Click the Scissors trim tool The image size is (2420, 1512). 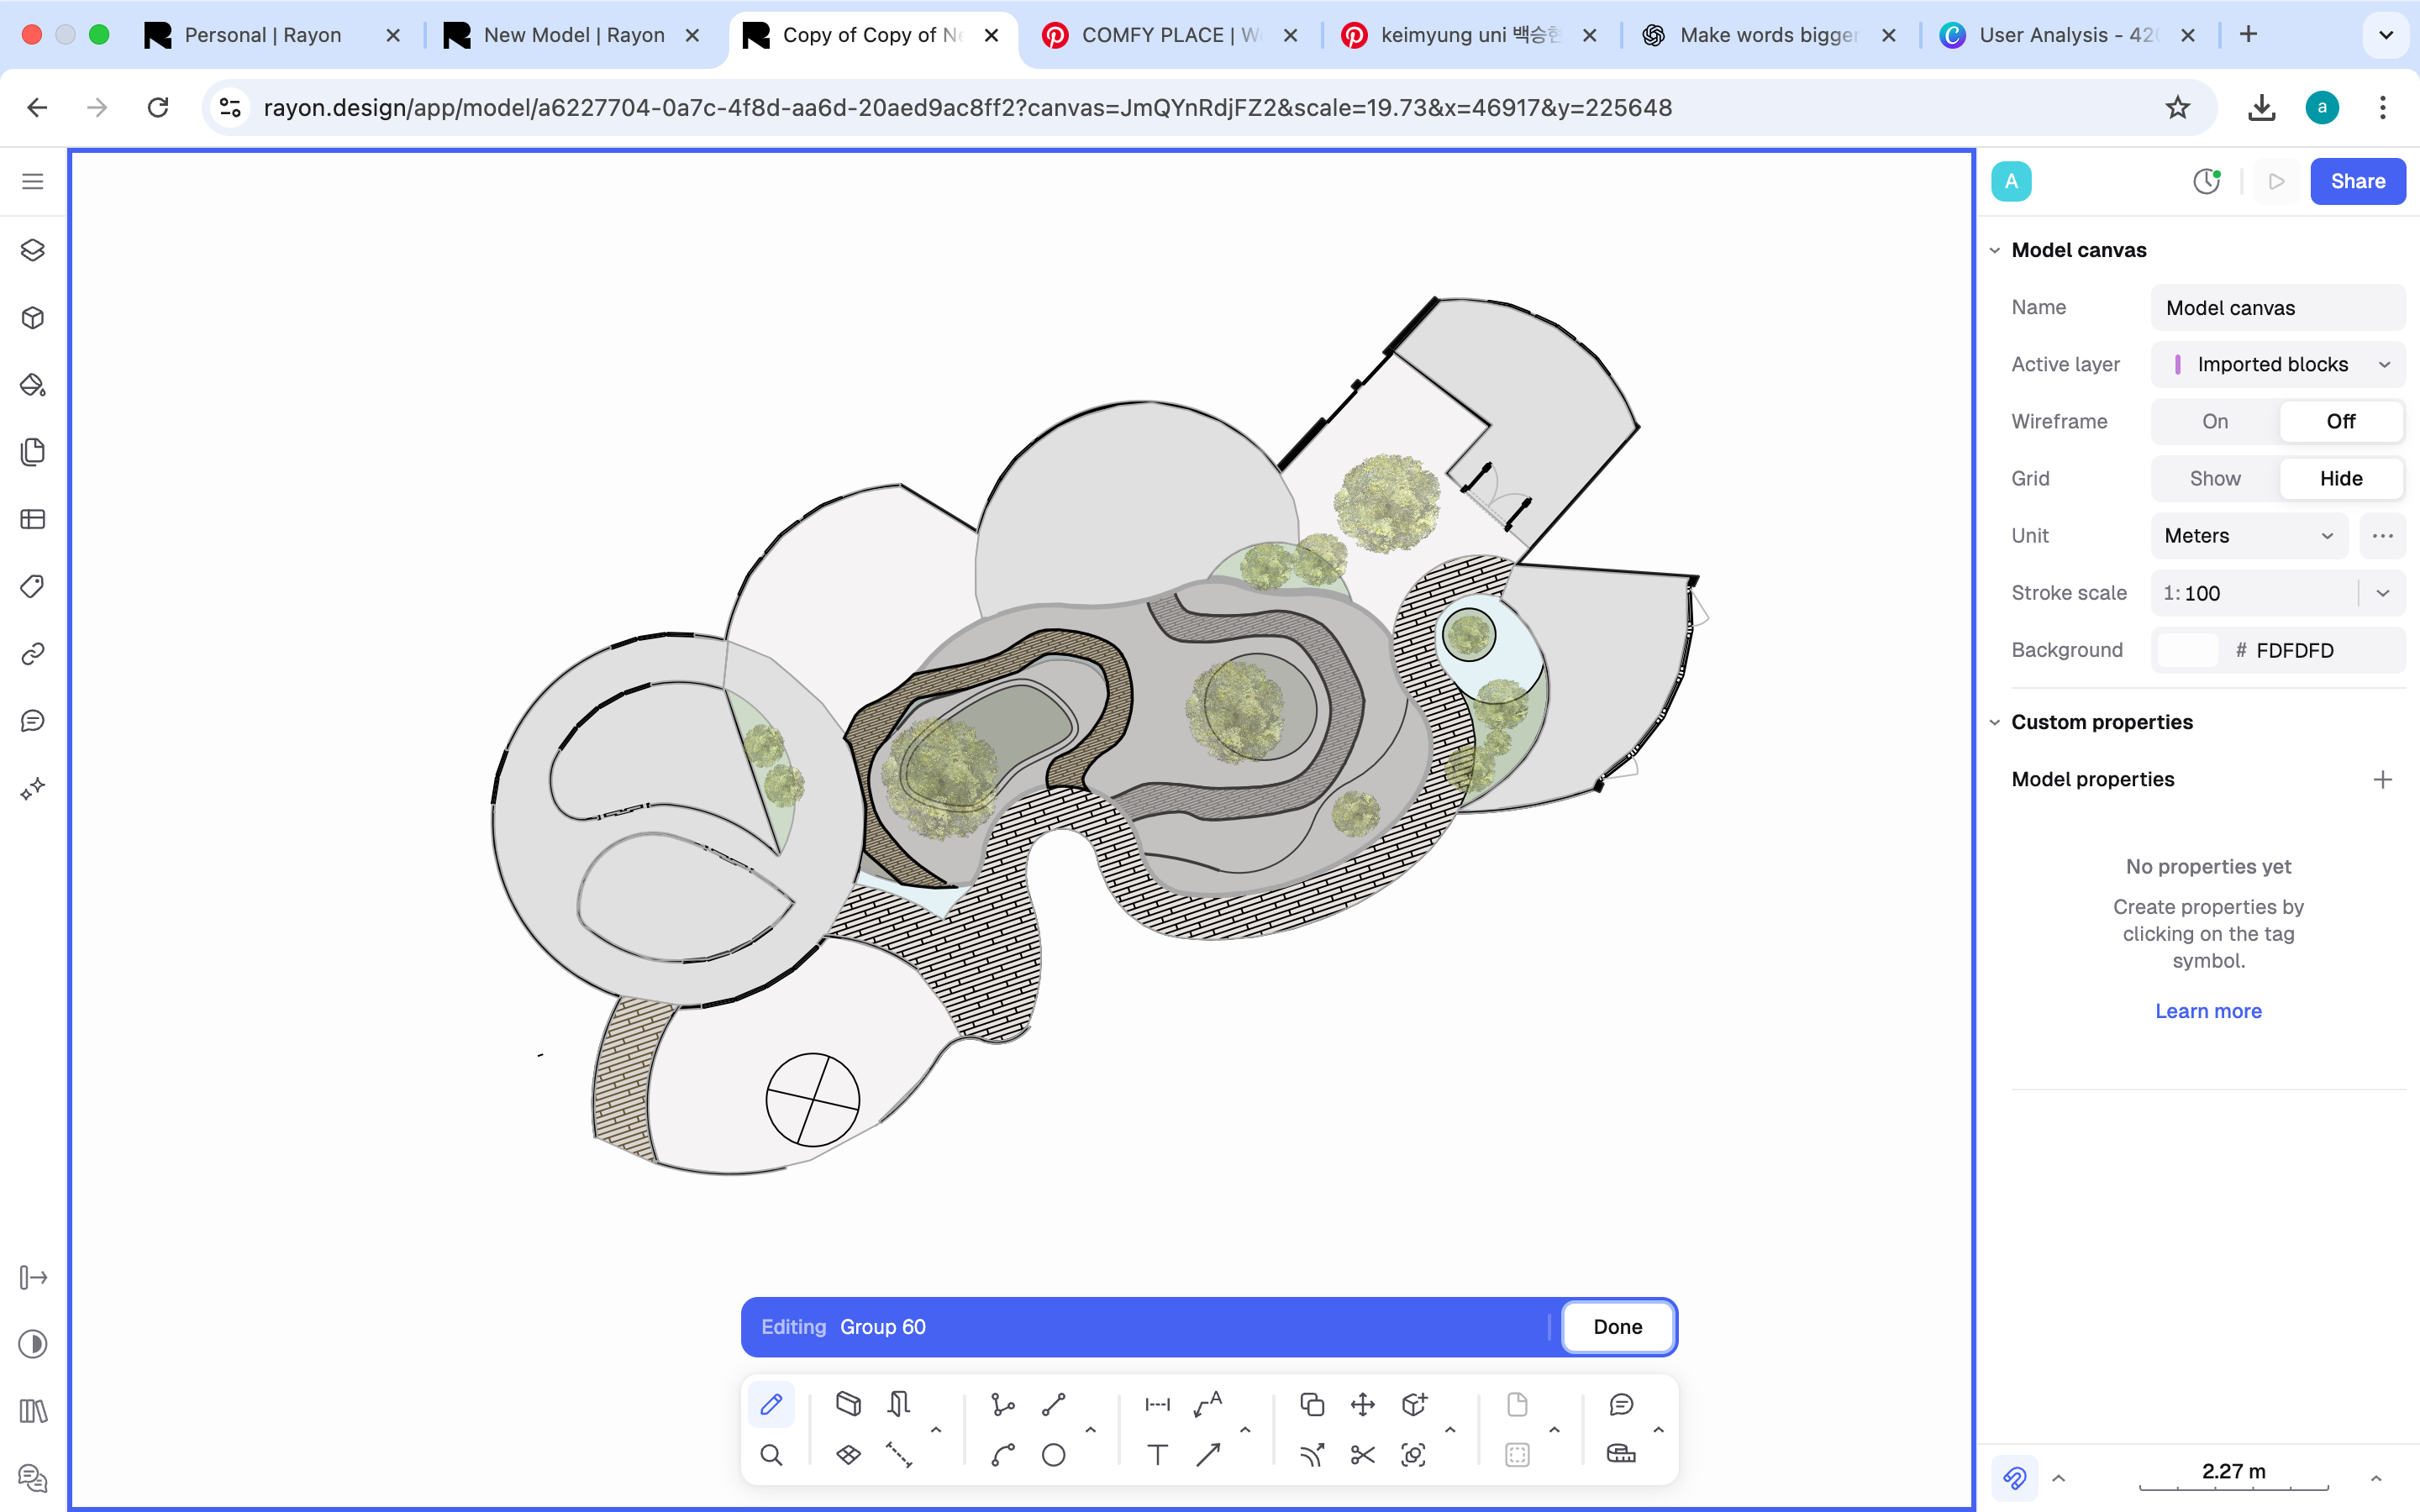(1362, 1455)
